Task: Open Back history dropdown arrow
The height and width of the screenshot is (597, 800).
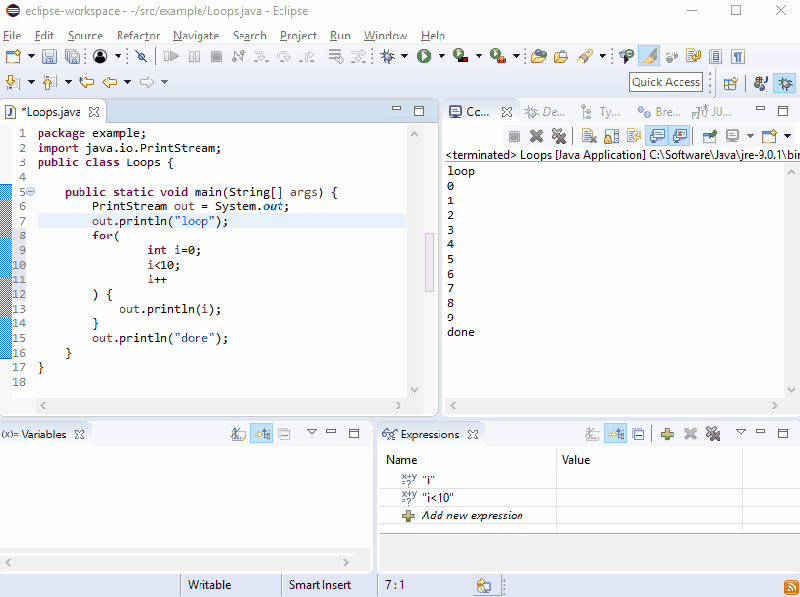Action: click(127, 82)
